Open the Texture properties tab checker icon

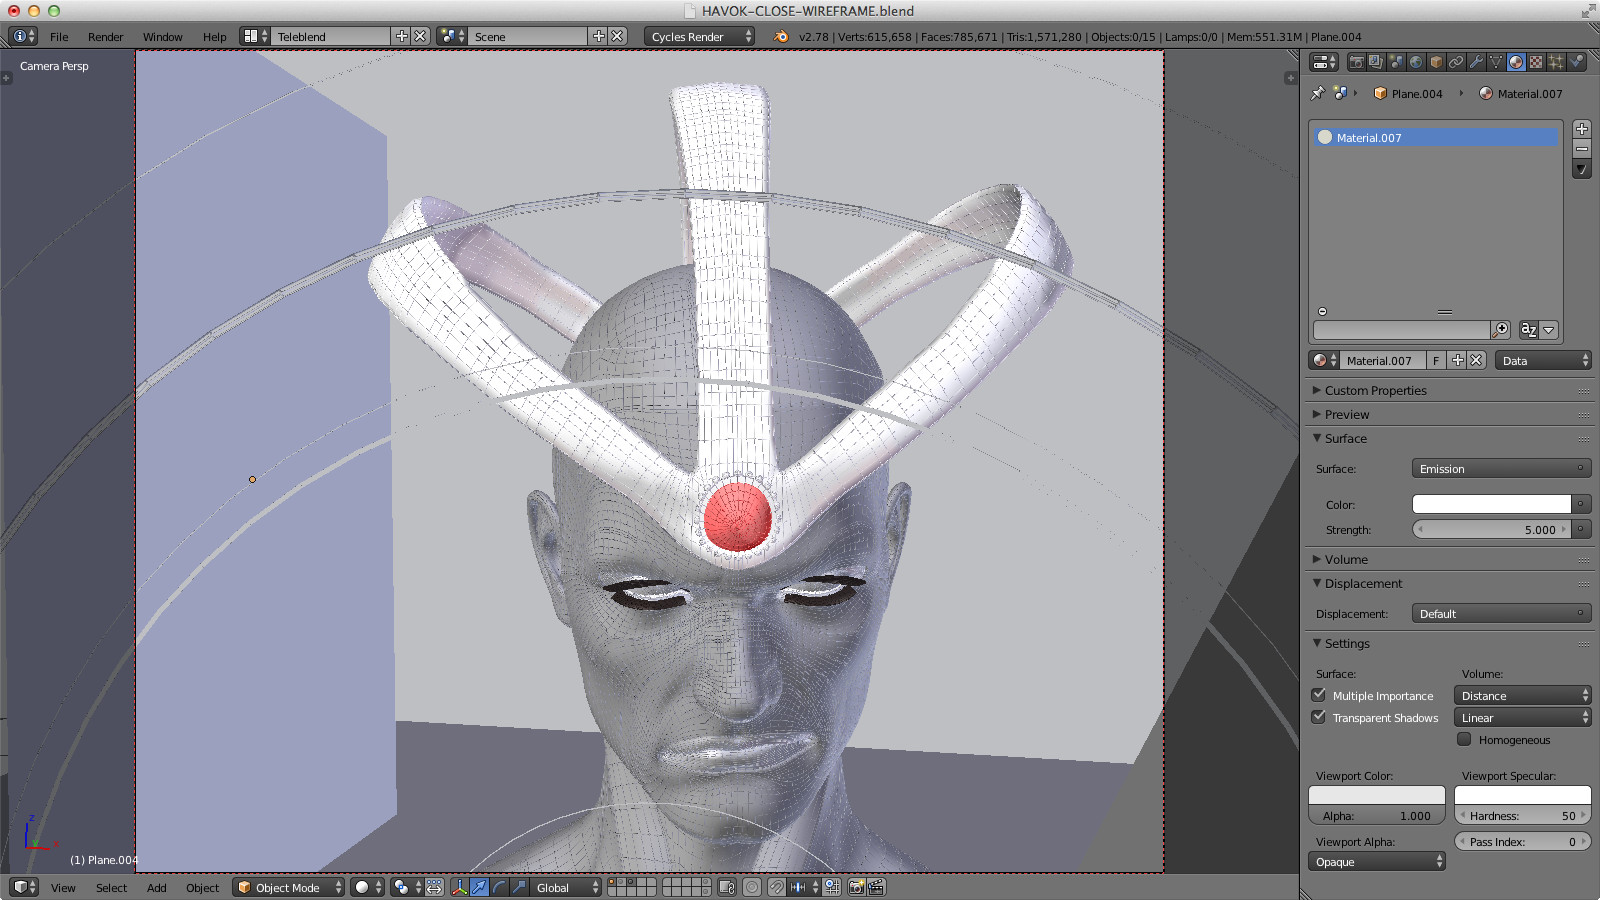point(1536,62)
